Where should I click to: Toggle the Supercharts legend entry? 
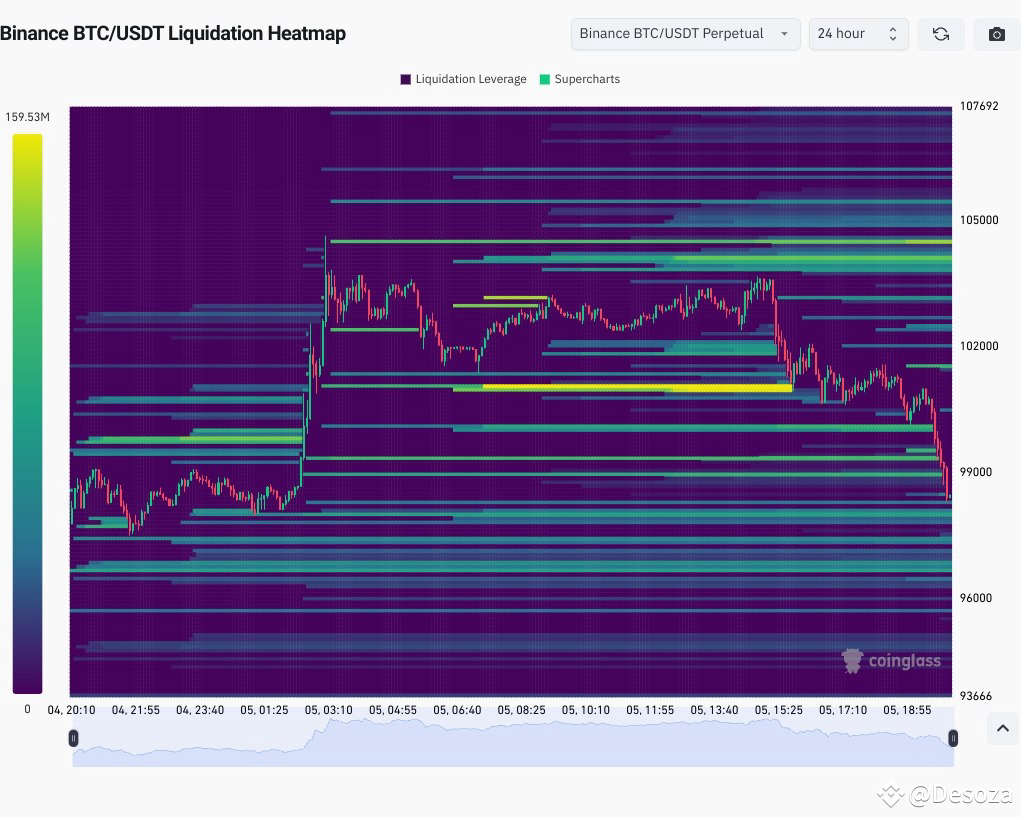[579, 79]
